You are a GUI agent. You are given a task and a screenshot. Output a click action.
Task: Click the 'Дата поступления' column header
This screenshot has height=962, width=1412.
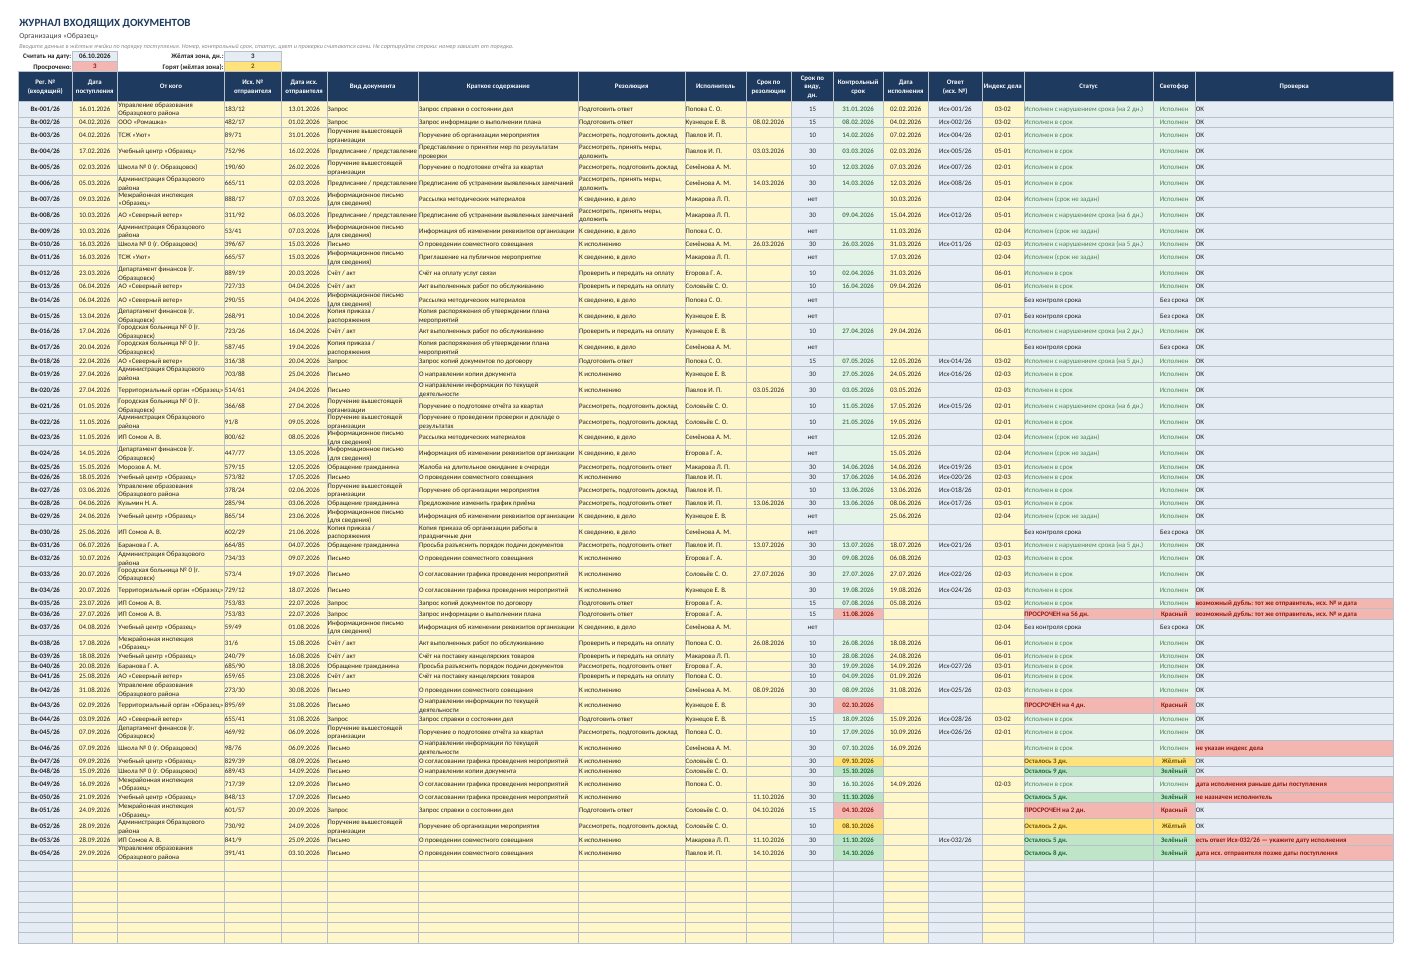[x=95, y=86]
